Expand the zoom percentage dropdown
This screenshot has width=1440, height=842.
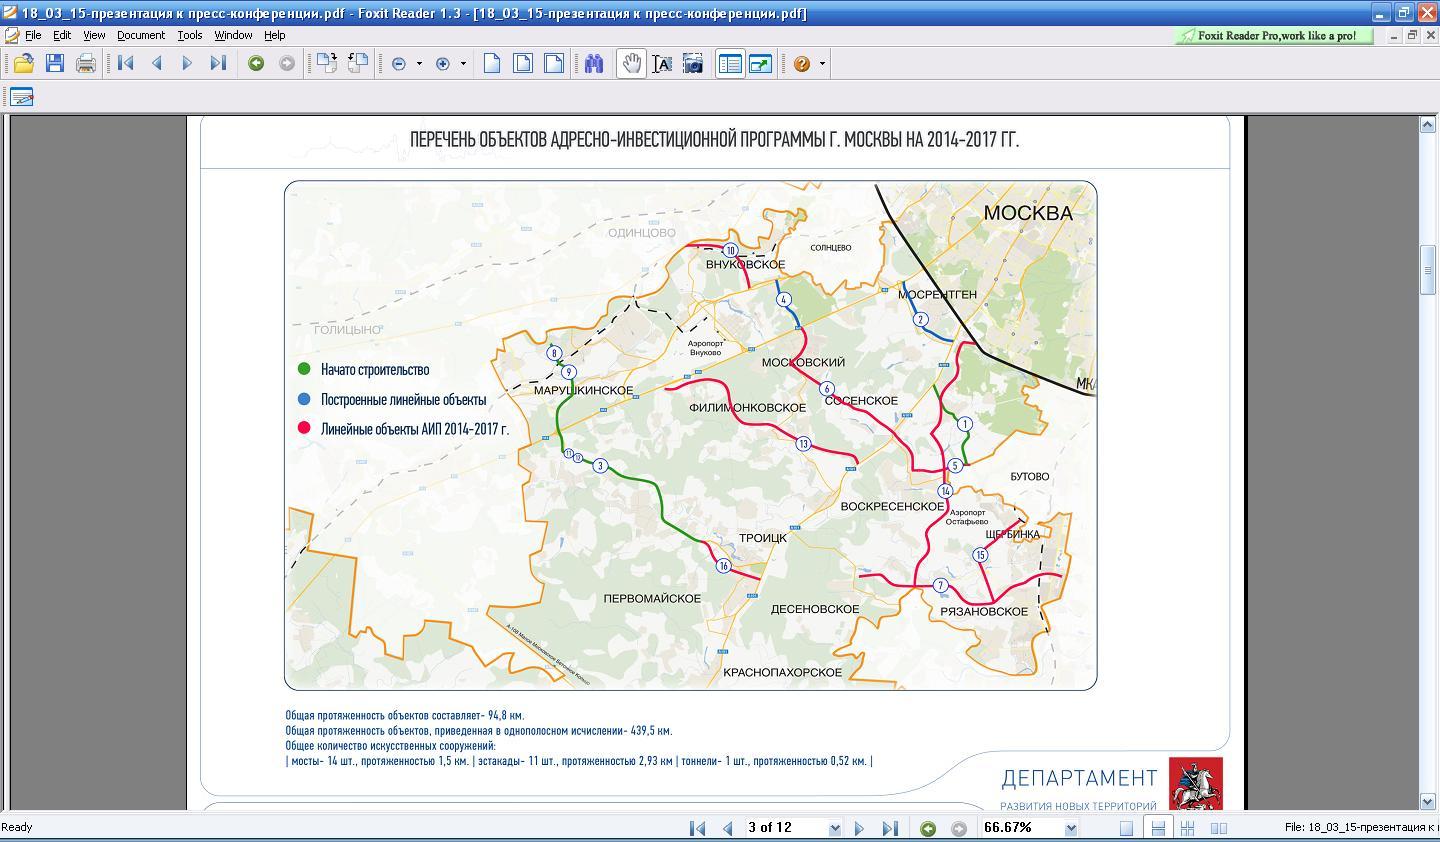pos(1071,828)
